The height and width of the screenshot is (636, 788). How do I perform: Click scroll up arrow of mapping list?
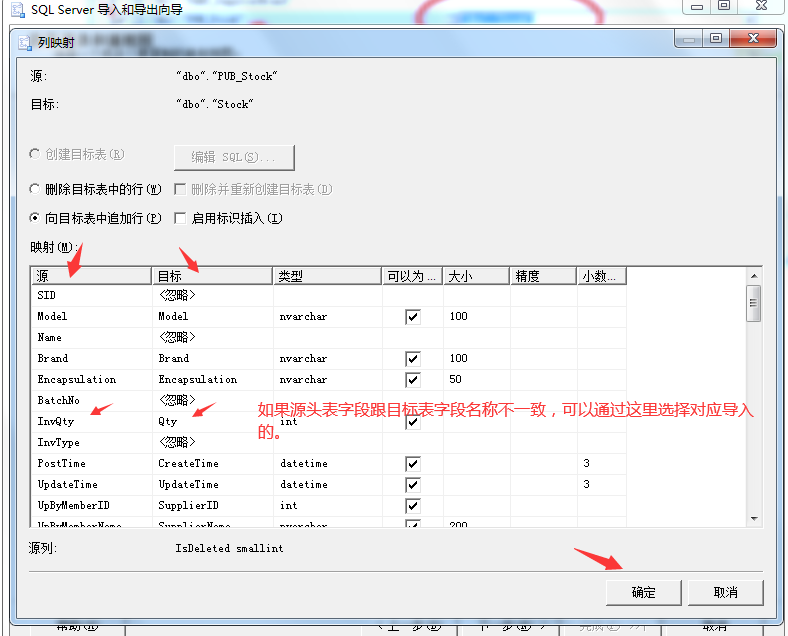tap(754, 276)
